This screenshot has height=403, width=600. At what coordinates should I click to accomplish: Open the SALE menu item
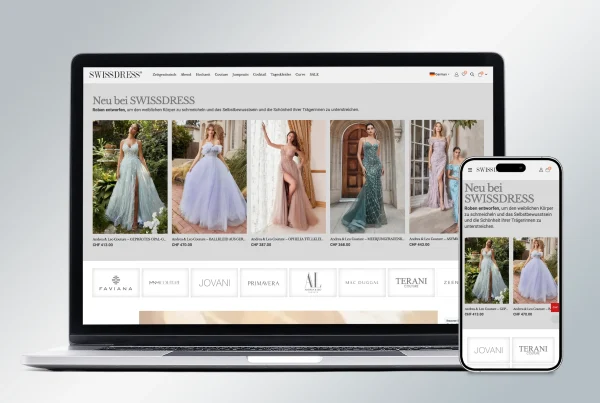click(314, 75)
